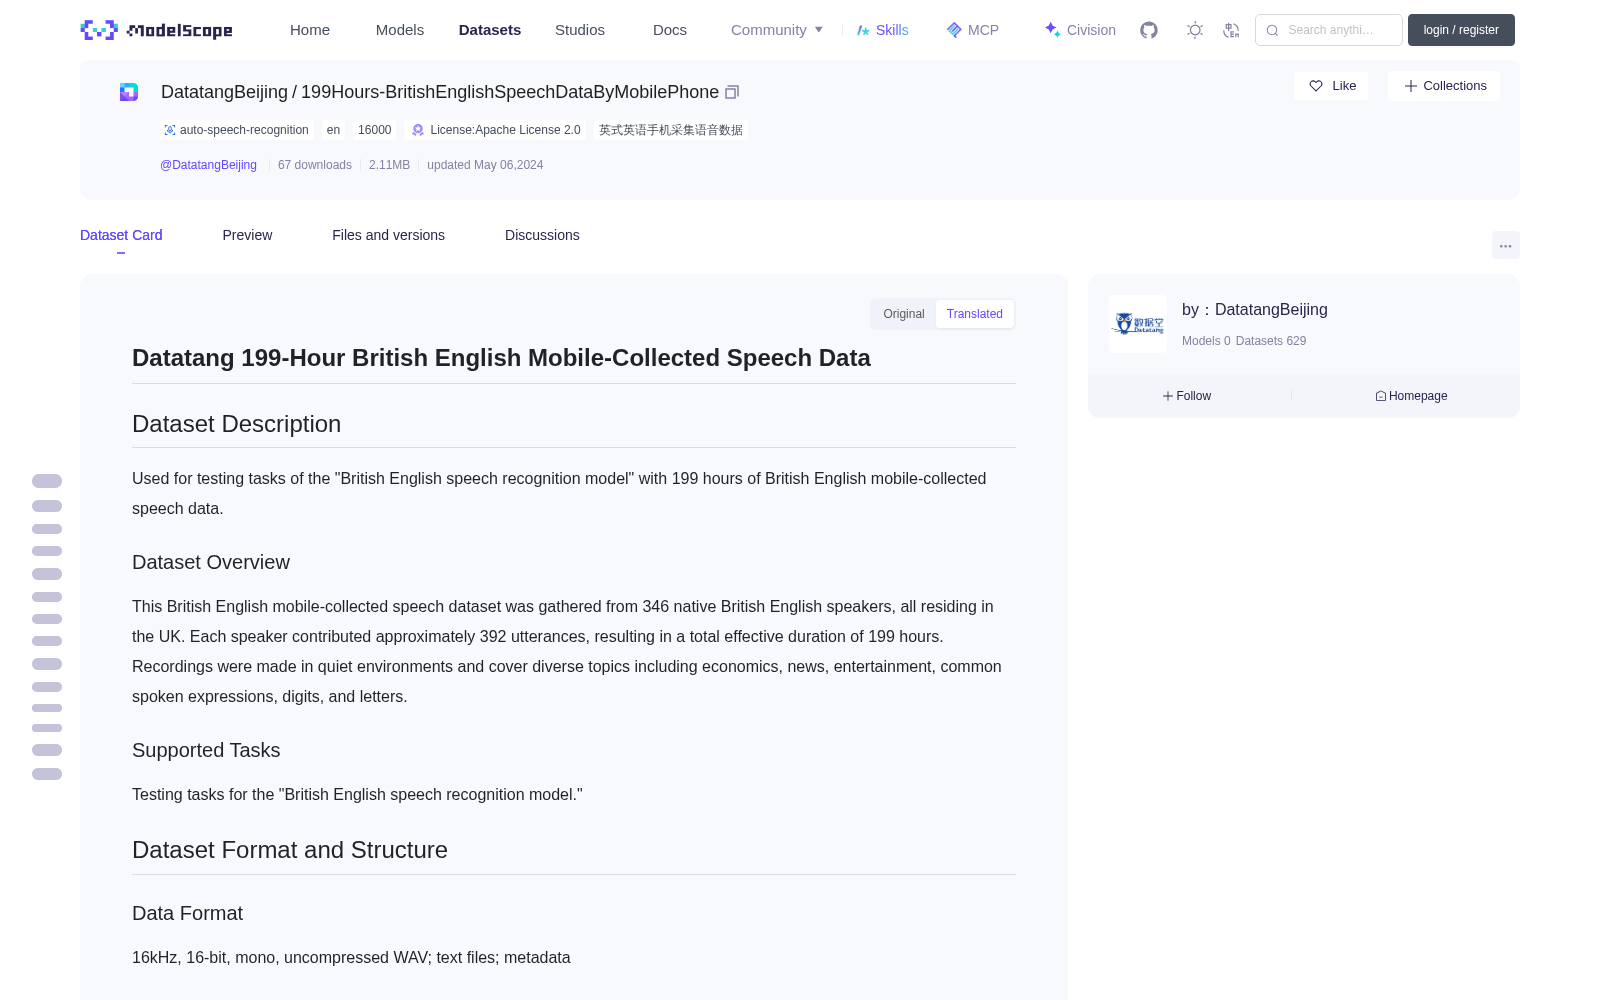Click the "Dataset Overview" heading
This screenshot has width=1600, height=1000.
point(211,562)
